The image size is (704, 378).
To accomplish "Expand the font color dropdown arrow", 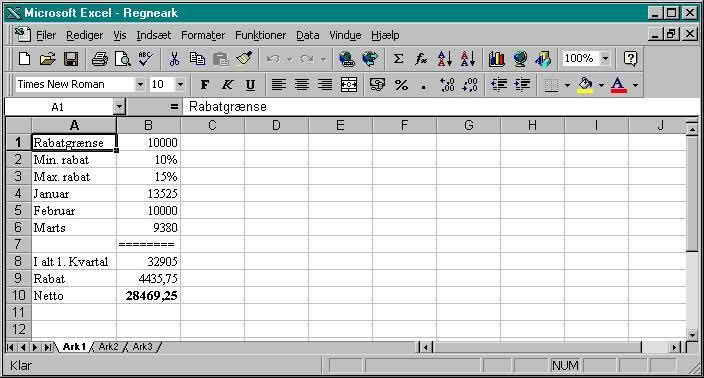I will click(635, 85).
